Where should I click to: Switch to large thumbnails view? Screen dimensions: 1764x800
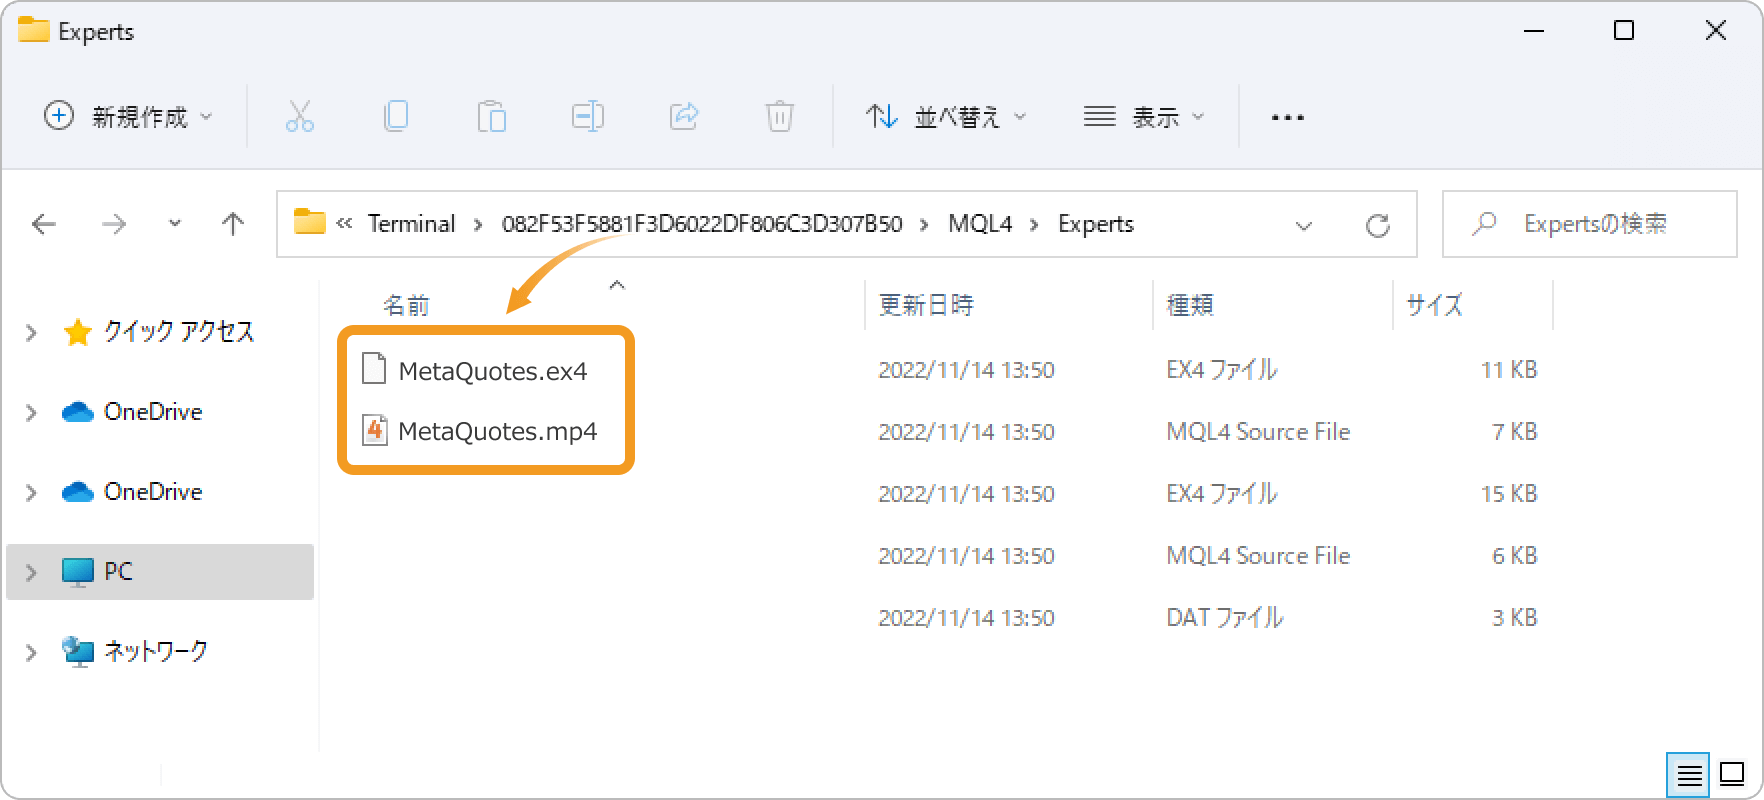coord(1732,774)
